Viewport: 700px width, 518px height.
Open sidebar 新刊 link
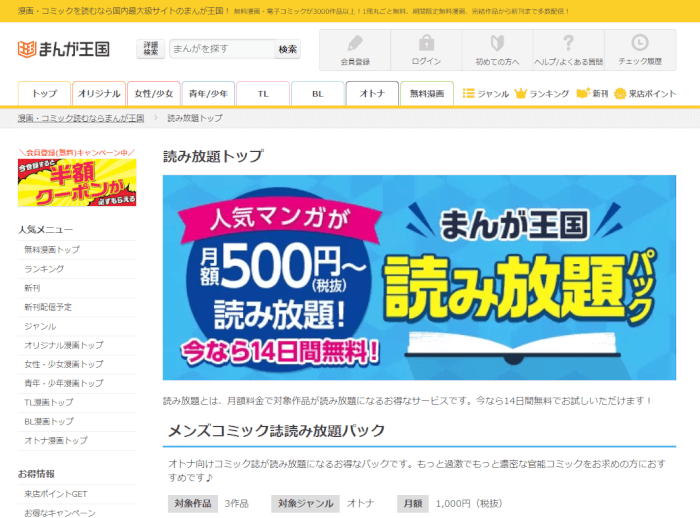pyautogui.click(x=32, y=288)
